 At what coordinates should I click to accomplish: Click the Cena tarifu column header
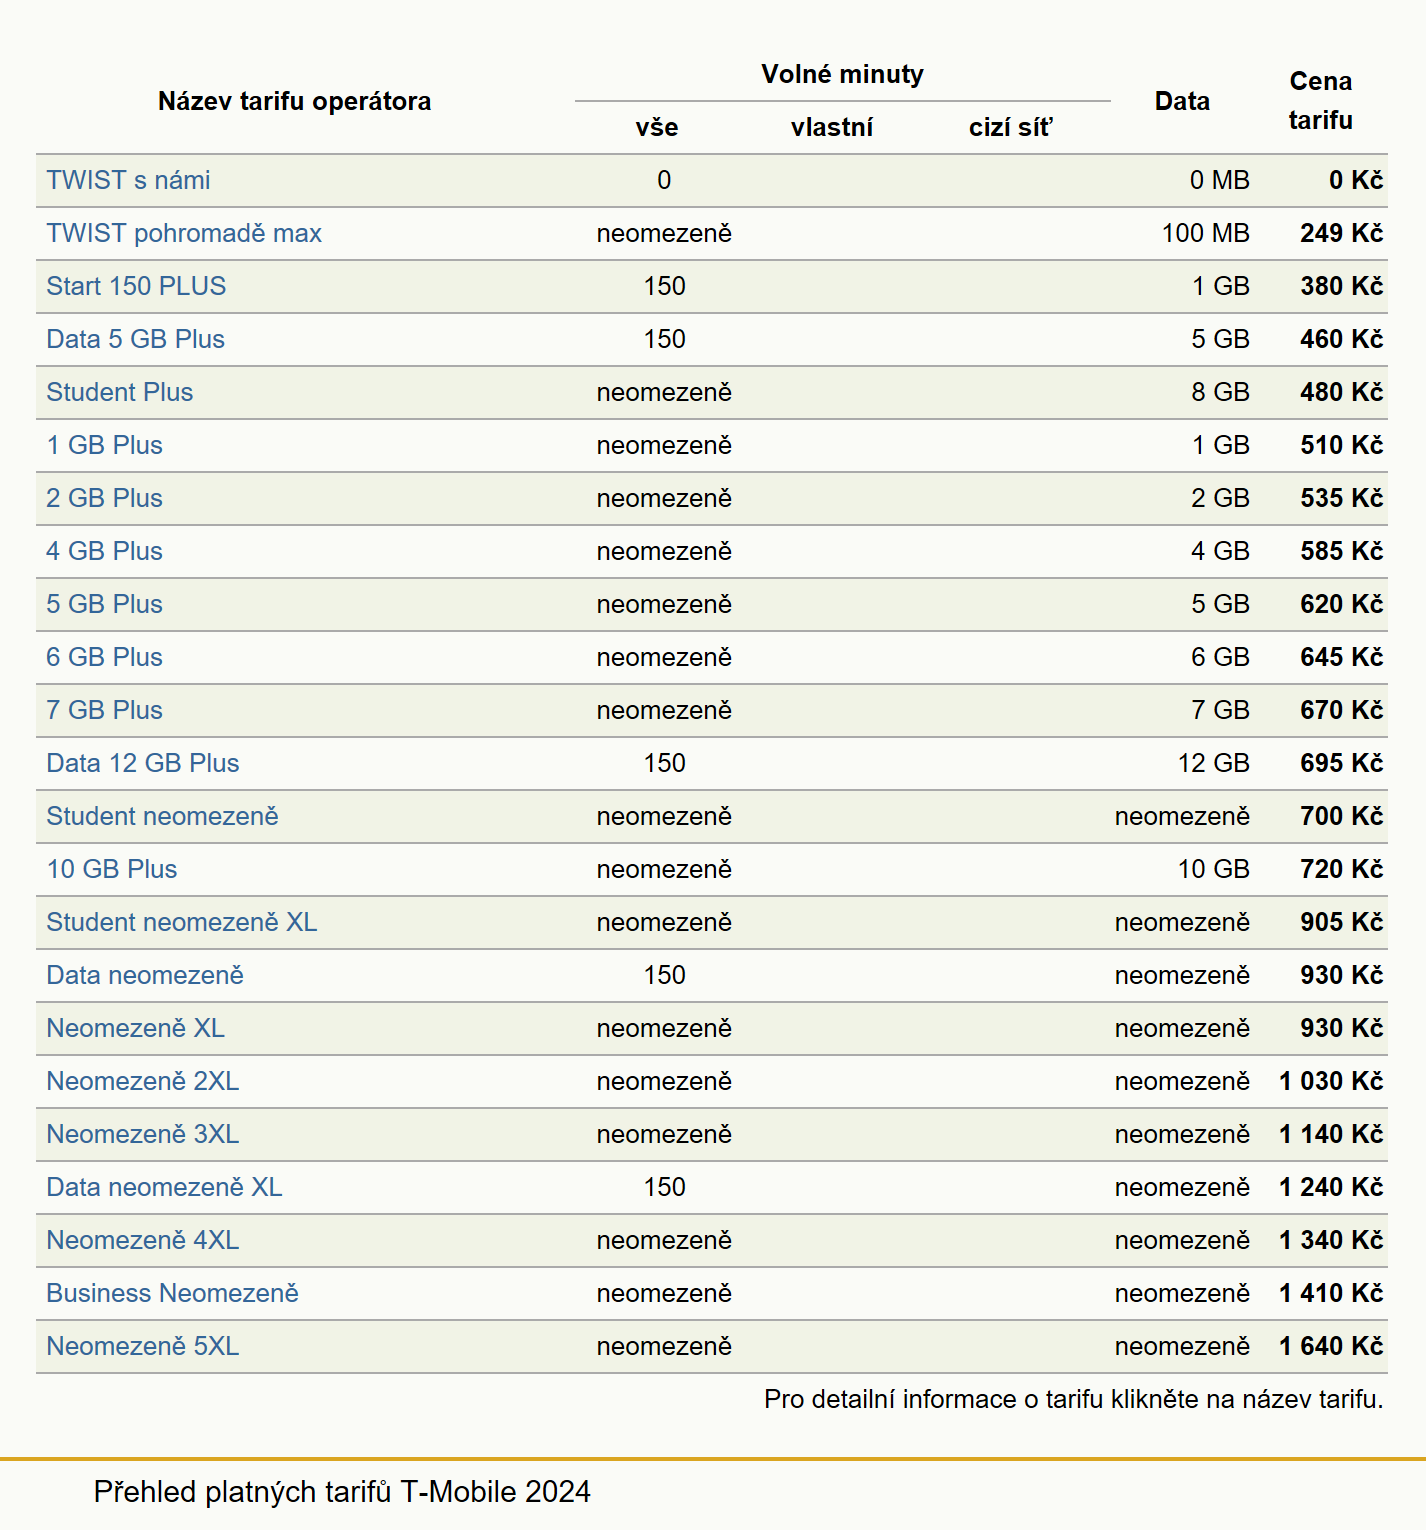[1320, 100]
